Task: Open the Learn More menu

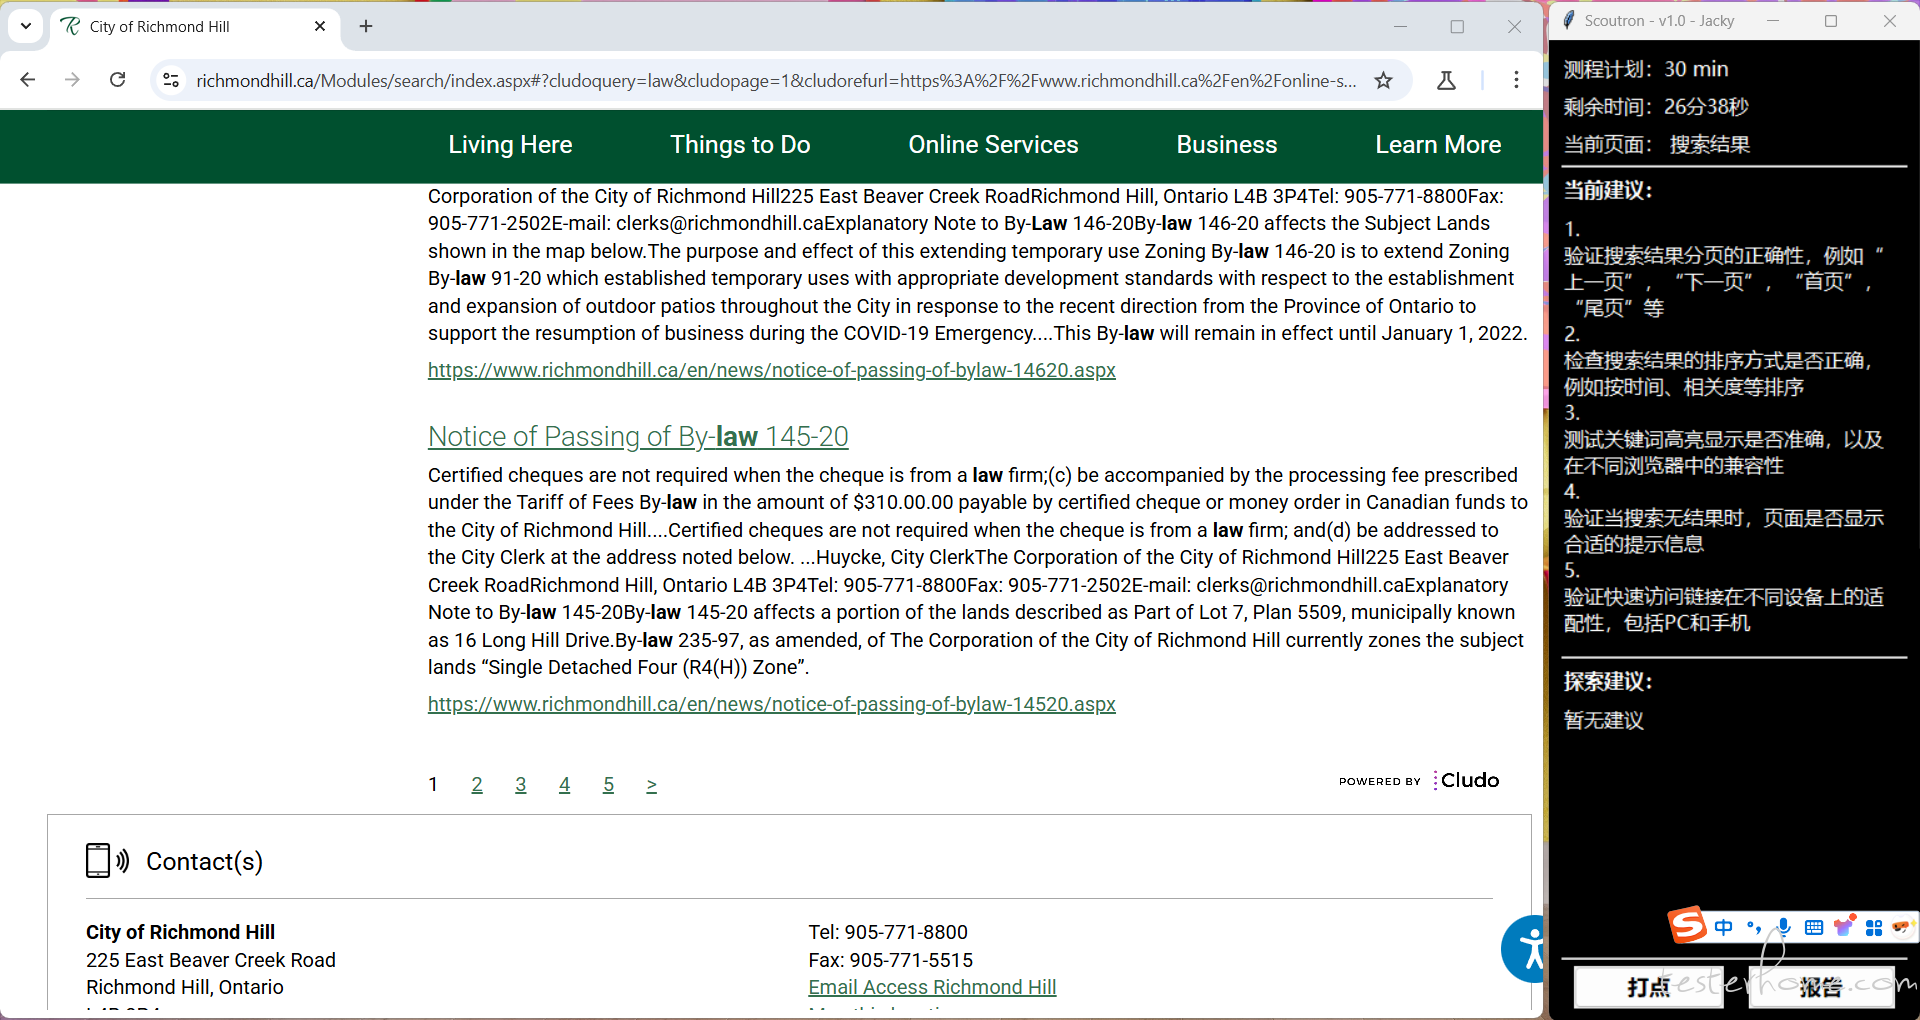Action: 1438,145
